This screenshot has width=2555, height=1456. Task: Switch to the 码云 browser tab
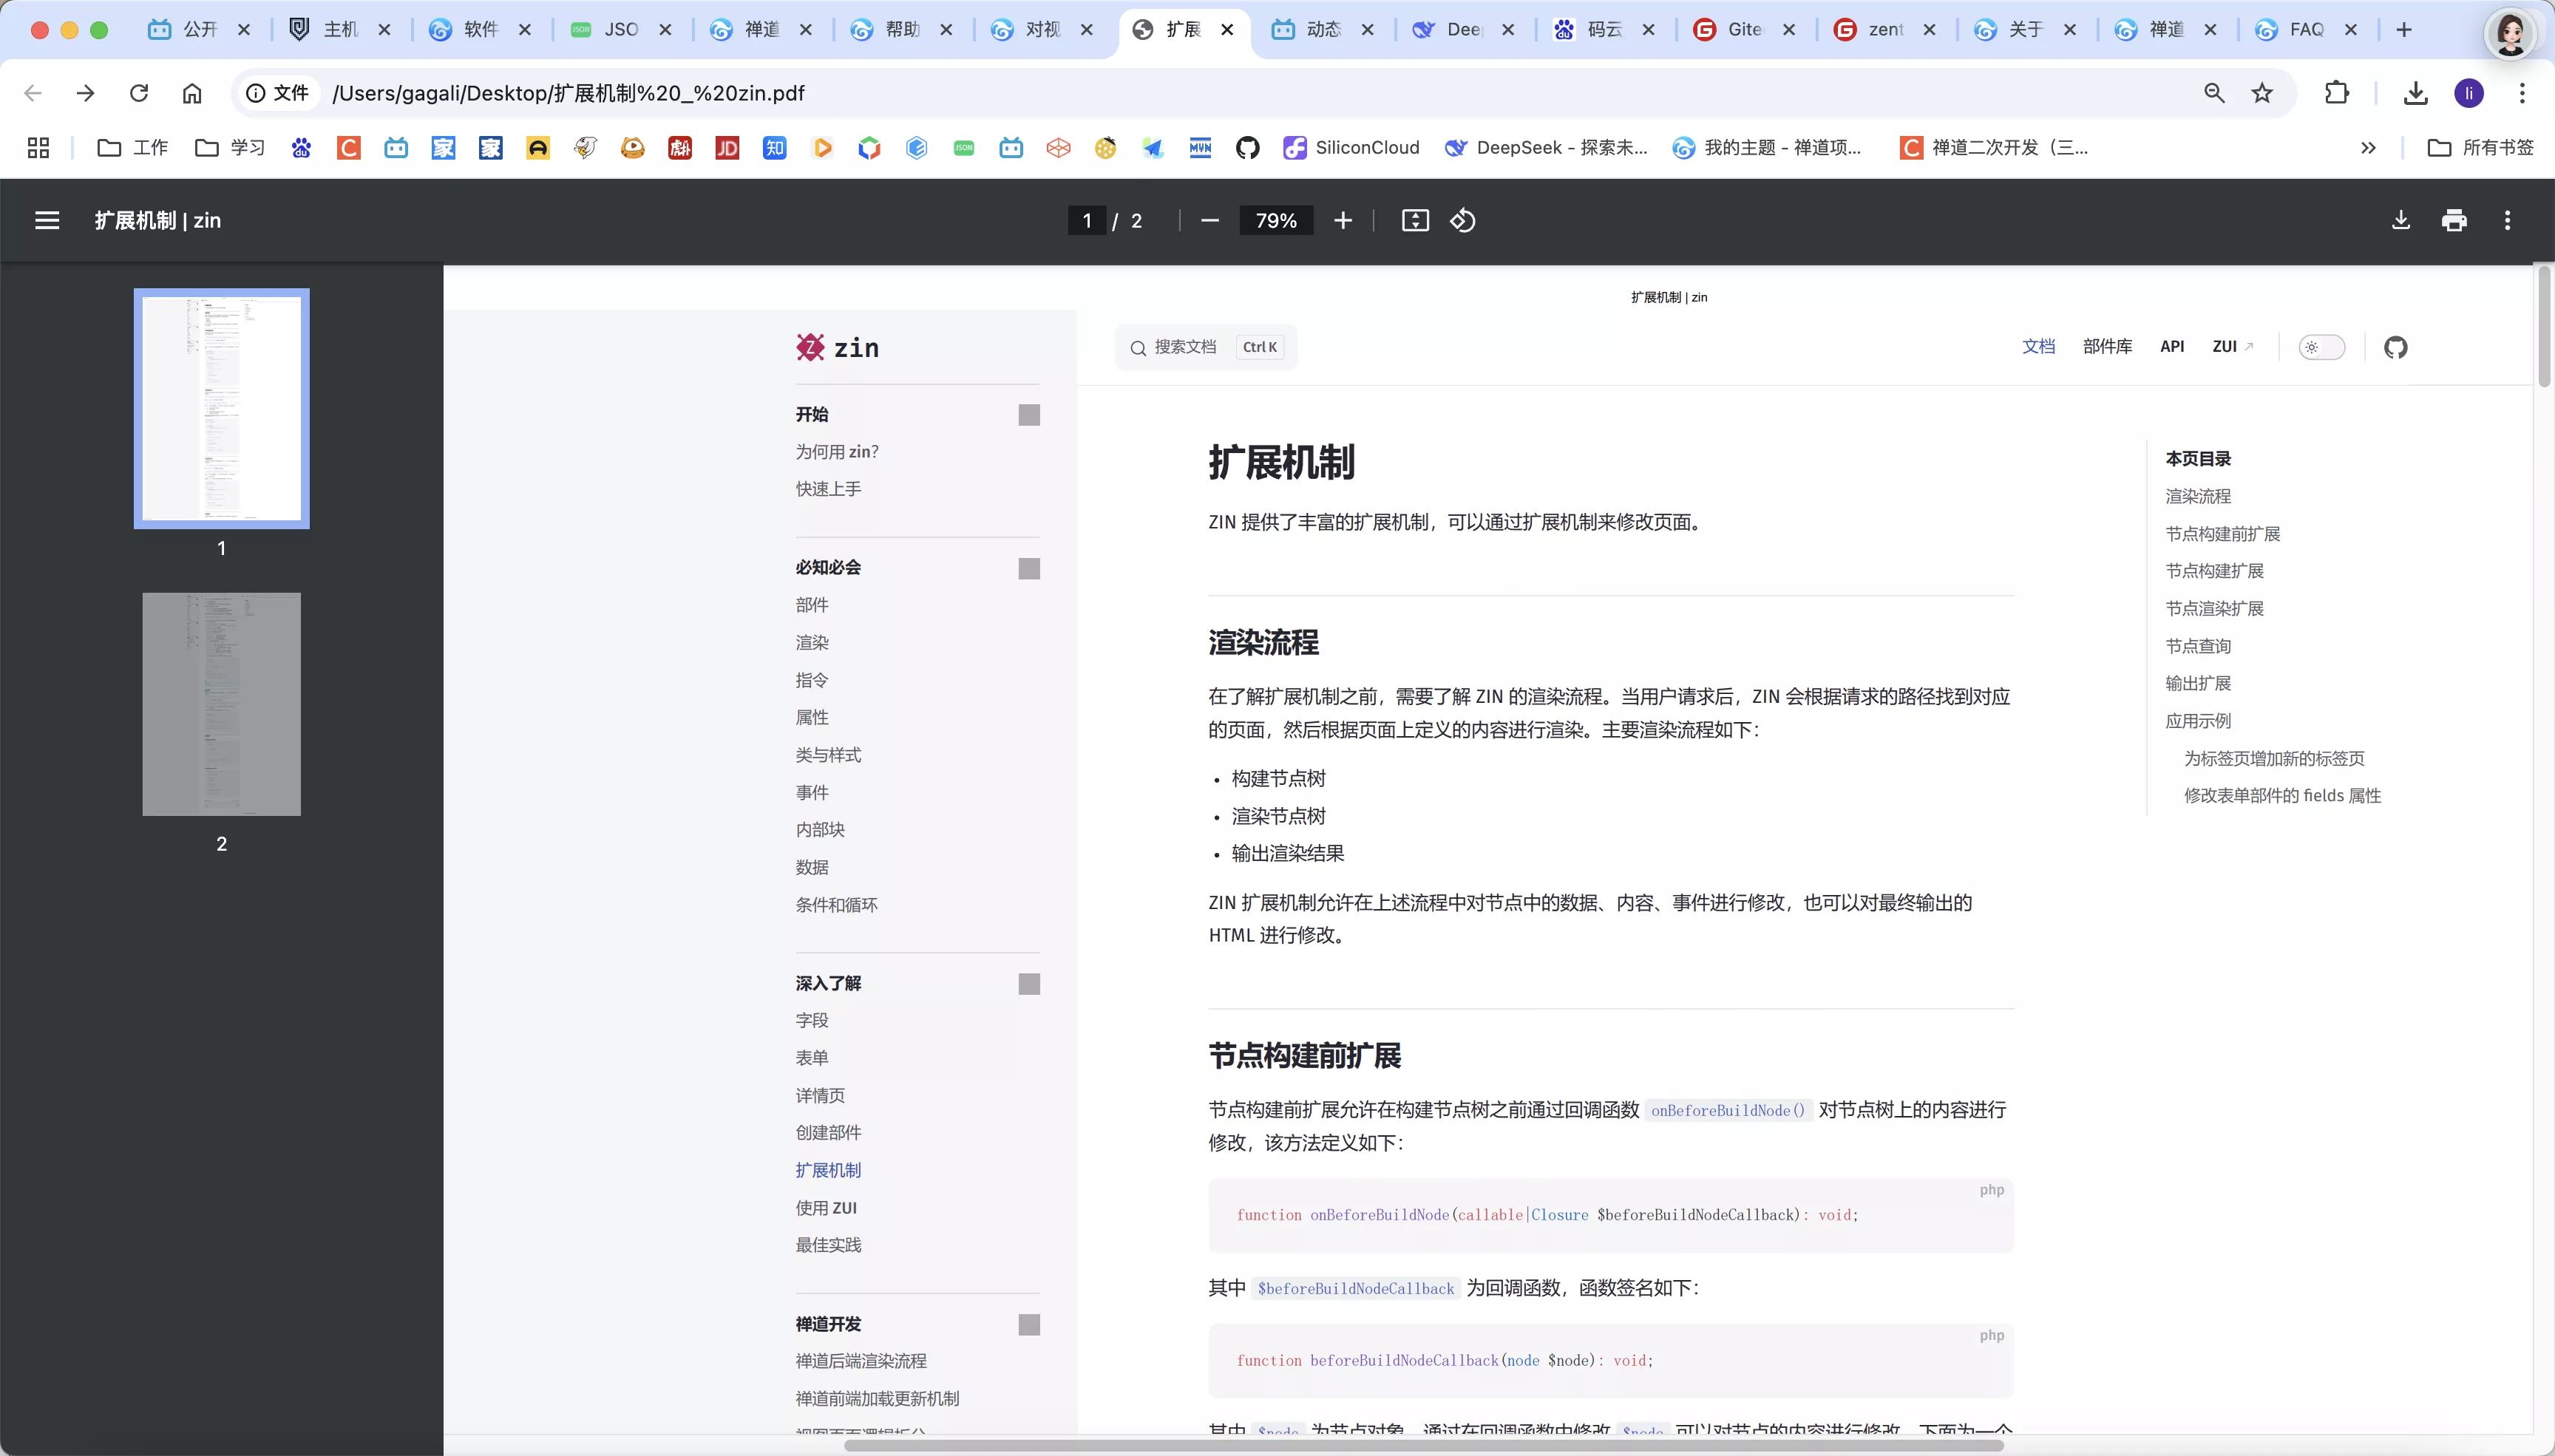coord(1603,30)
